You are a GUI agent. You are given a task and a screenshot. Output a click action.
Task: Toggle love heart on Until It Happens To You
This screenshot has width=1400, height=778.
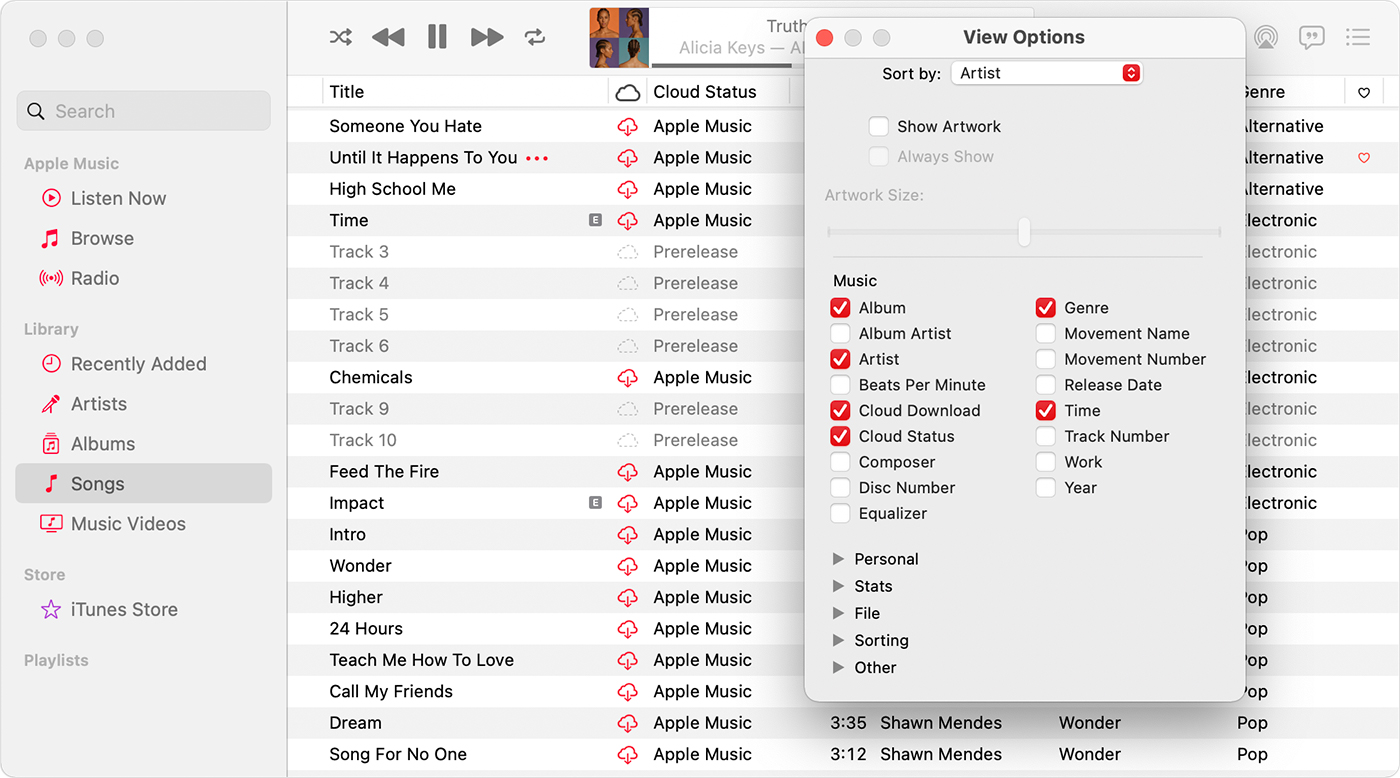point(1364,158)
